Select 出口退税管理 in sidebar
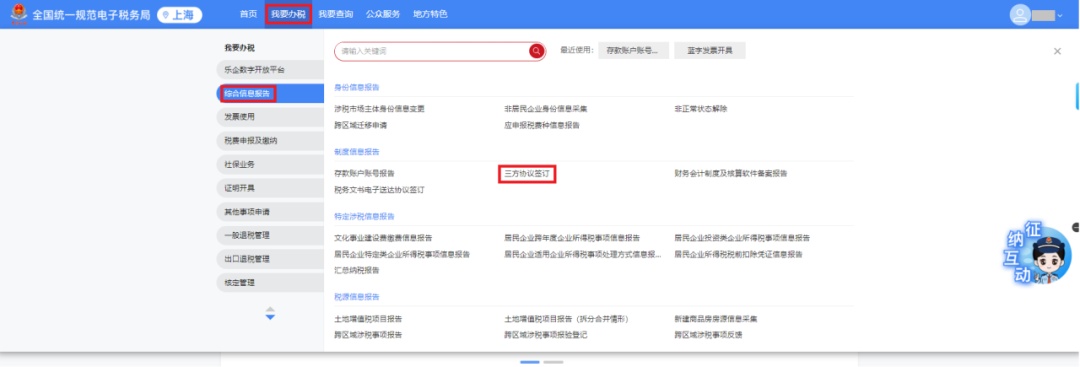The height and width of the screenshot is (367, 1080). click(x=270, y=259)
